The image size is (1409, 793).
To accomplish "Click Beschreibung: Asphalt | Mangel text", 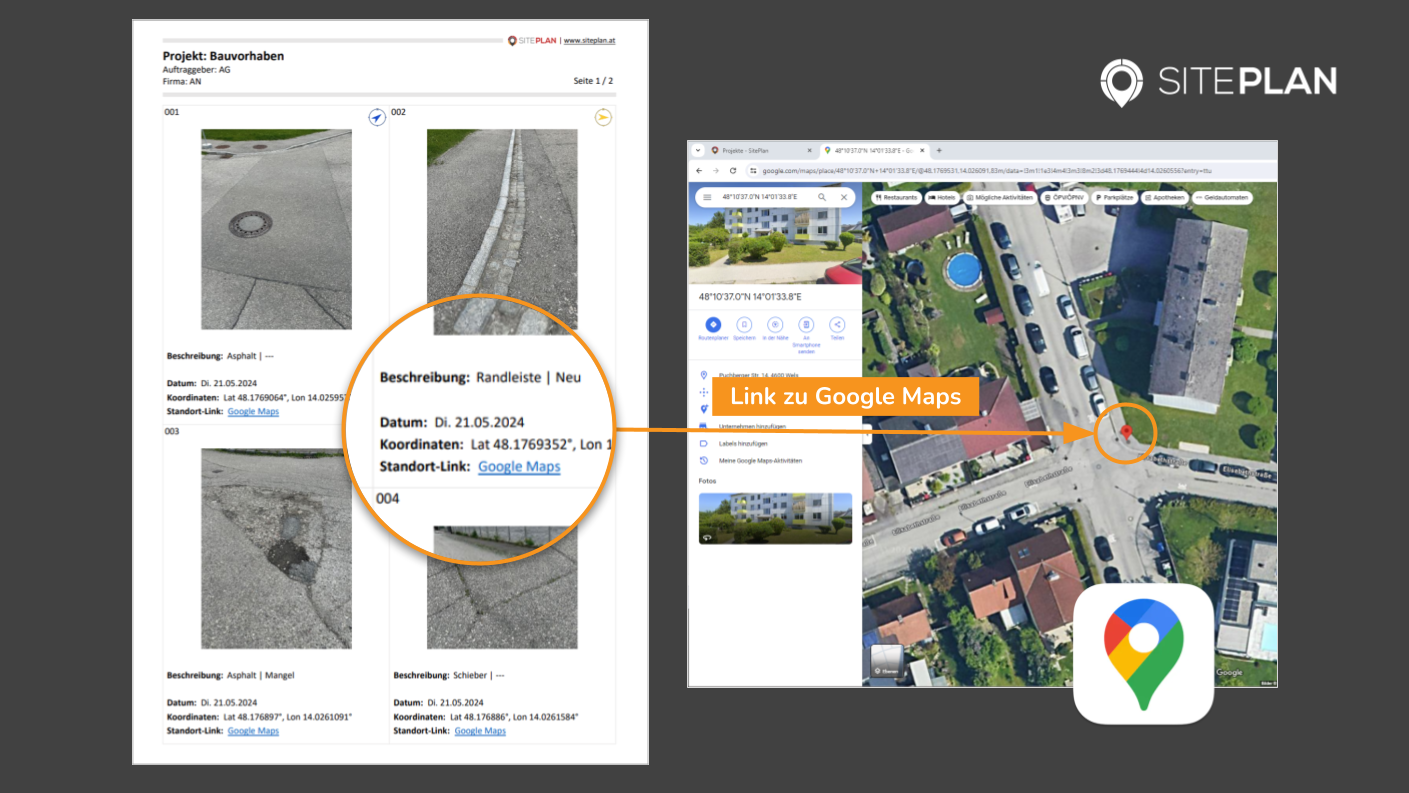I will click(x=231, y=675).
